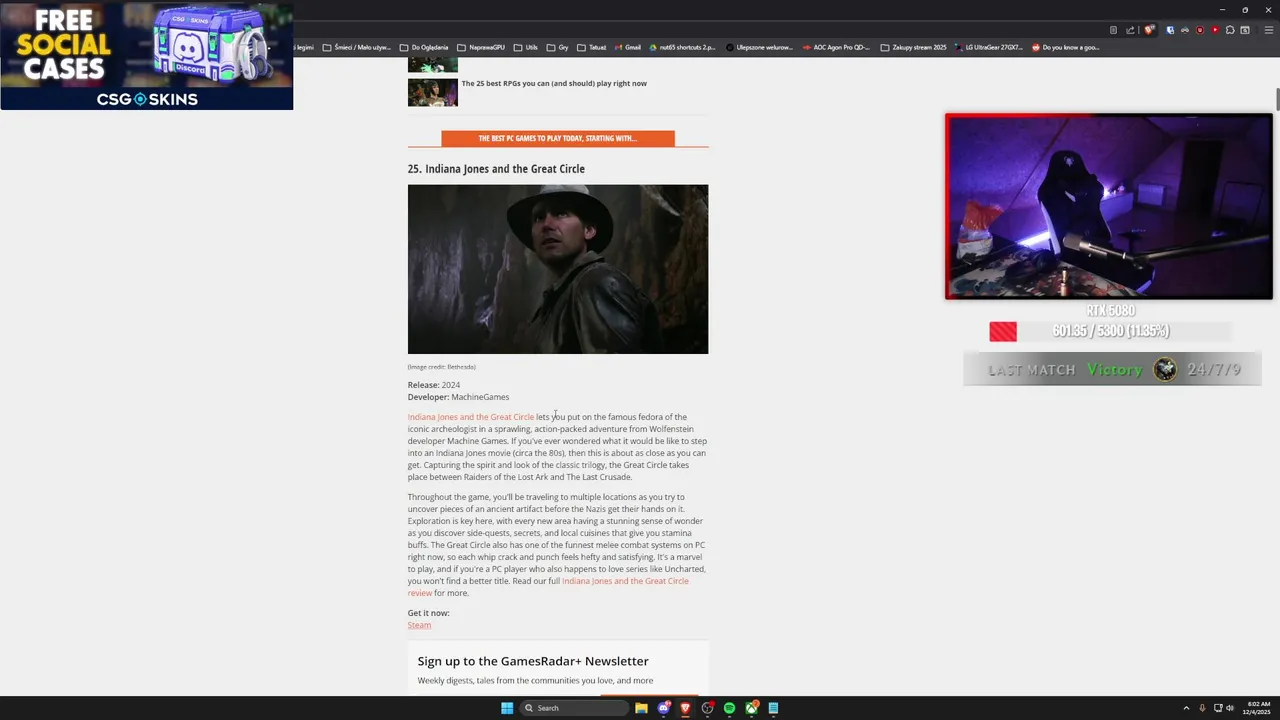
Task: Open the Śmieci / Mało używ... bookmarks folder
Action: click(x=356, y=47)
